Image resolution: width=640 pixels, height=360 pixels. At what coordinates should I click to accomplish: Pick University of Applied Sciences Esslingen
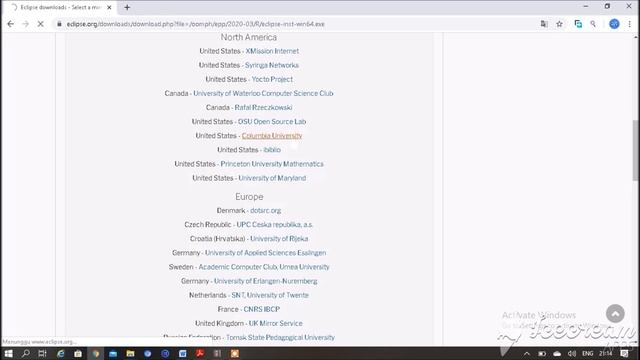tap(265, 253)
